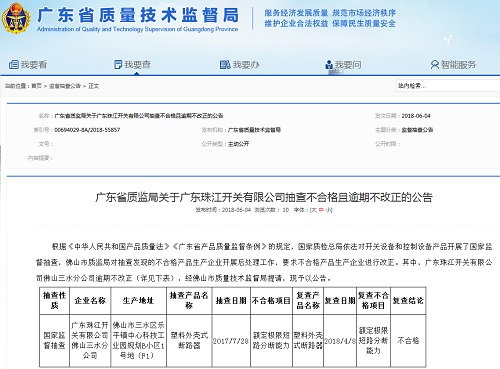Click the company cell 广东珠江开关有限公司佛山三水分公司
Screen dimensions: 500x369
coord(90,340)
